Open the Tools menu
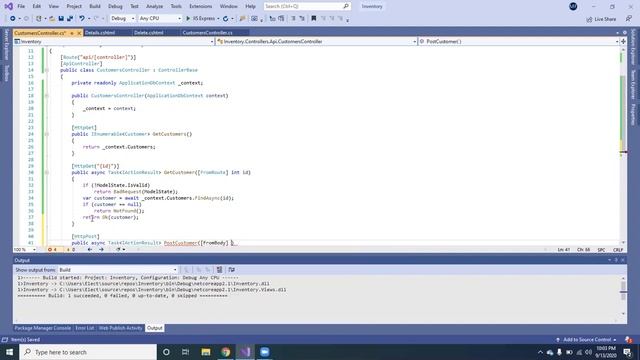Viewport: 640px width, 360px height. 176,7
